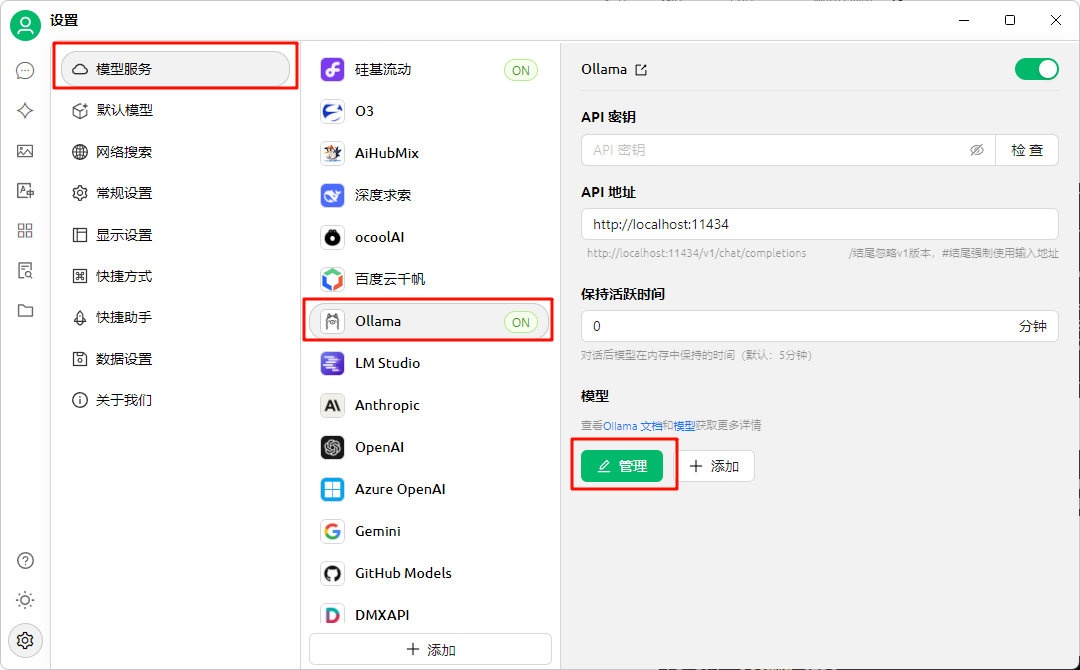Image resolution: width=1080 pixels, height=670 pixels.
Task: Open the chat assistant sidebar icon
Action: coord(25,70)
